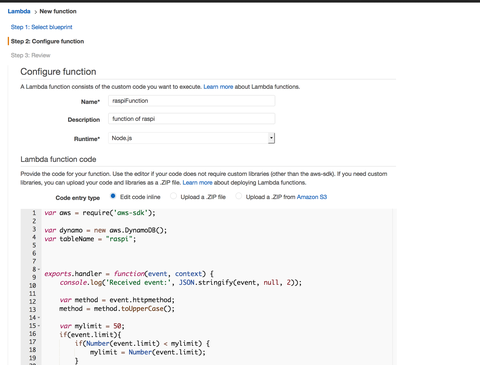Go to Step 1: Select blueprint
The height and width of the screenshot is (365, 480).
[x=41, y=27]
